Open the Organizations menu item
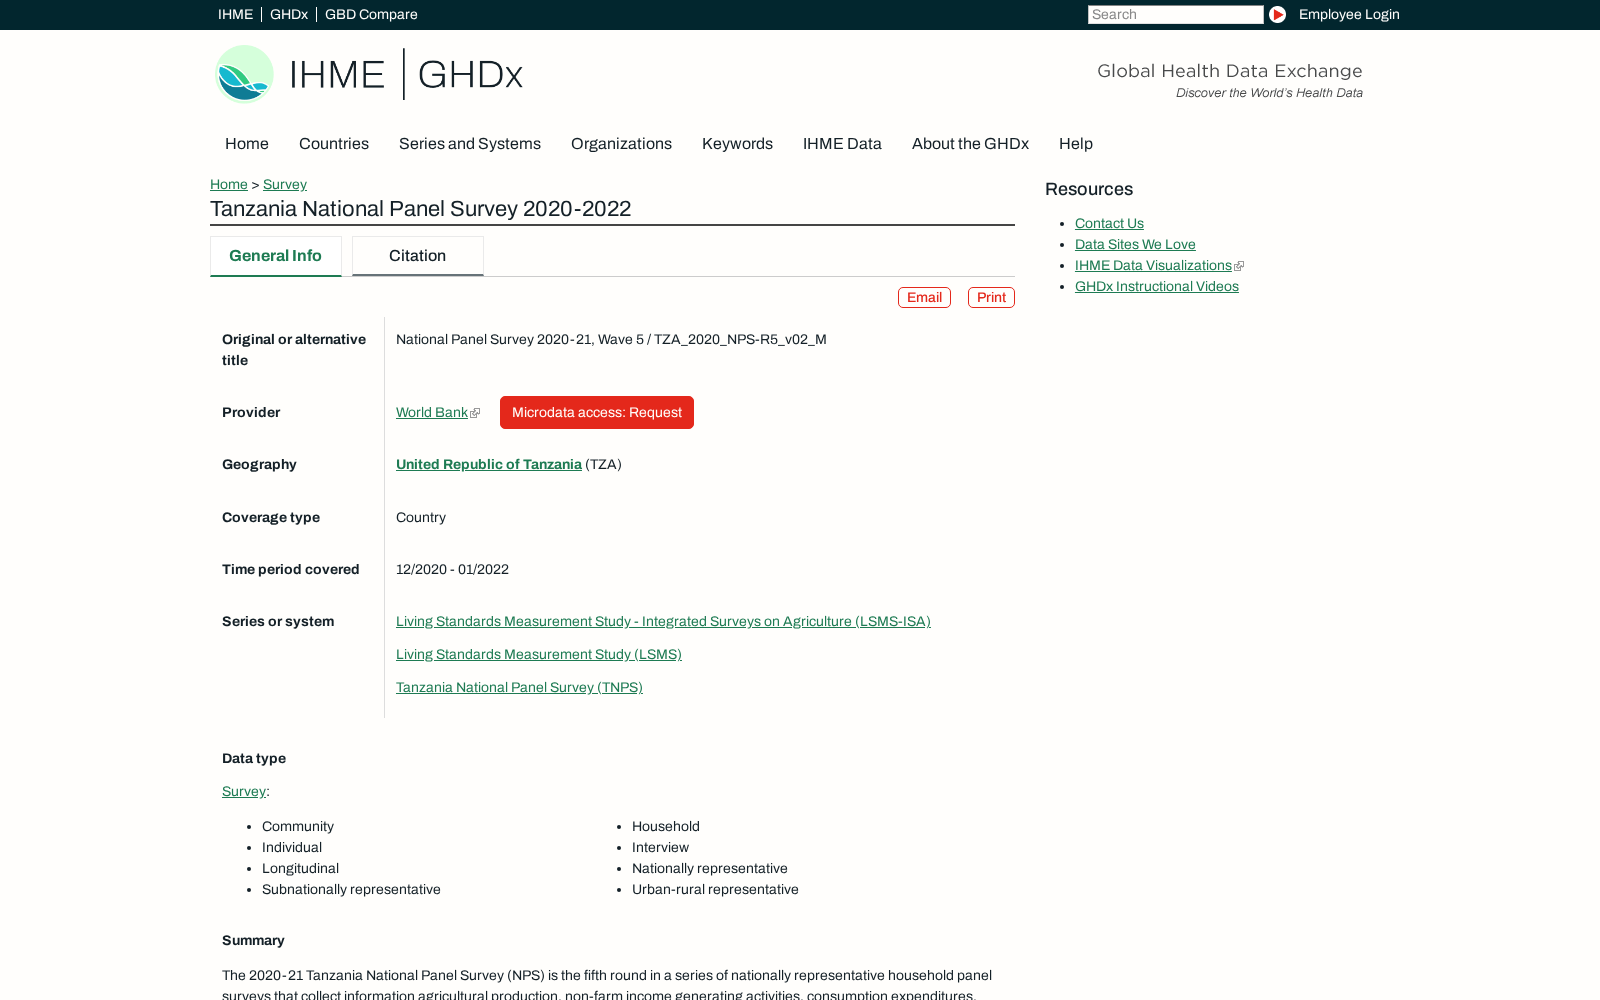This screenshot has height=1000, width=1600. [621, 144]
